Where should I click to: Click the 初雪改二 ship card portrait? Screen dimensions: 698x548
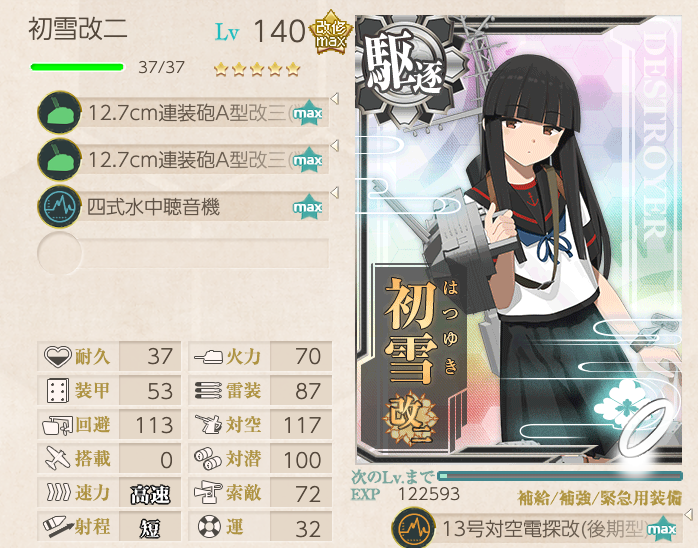[519, 240]
